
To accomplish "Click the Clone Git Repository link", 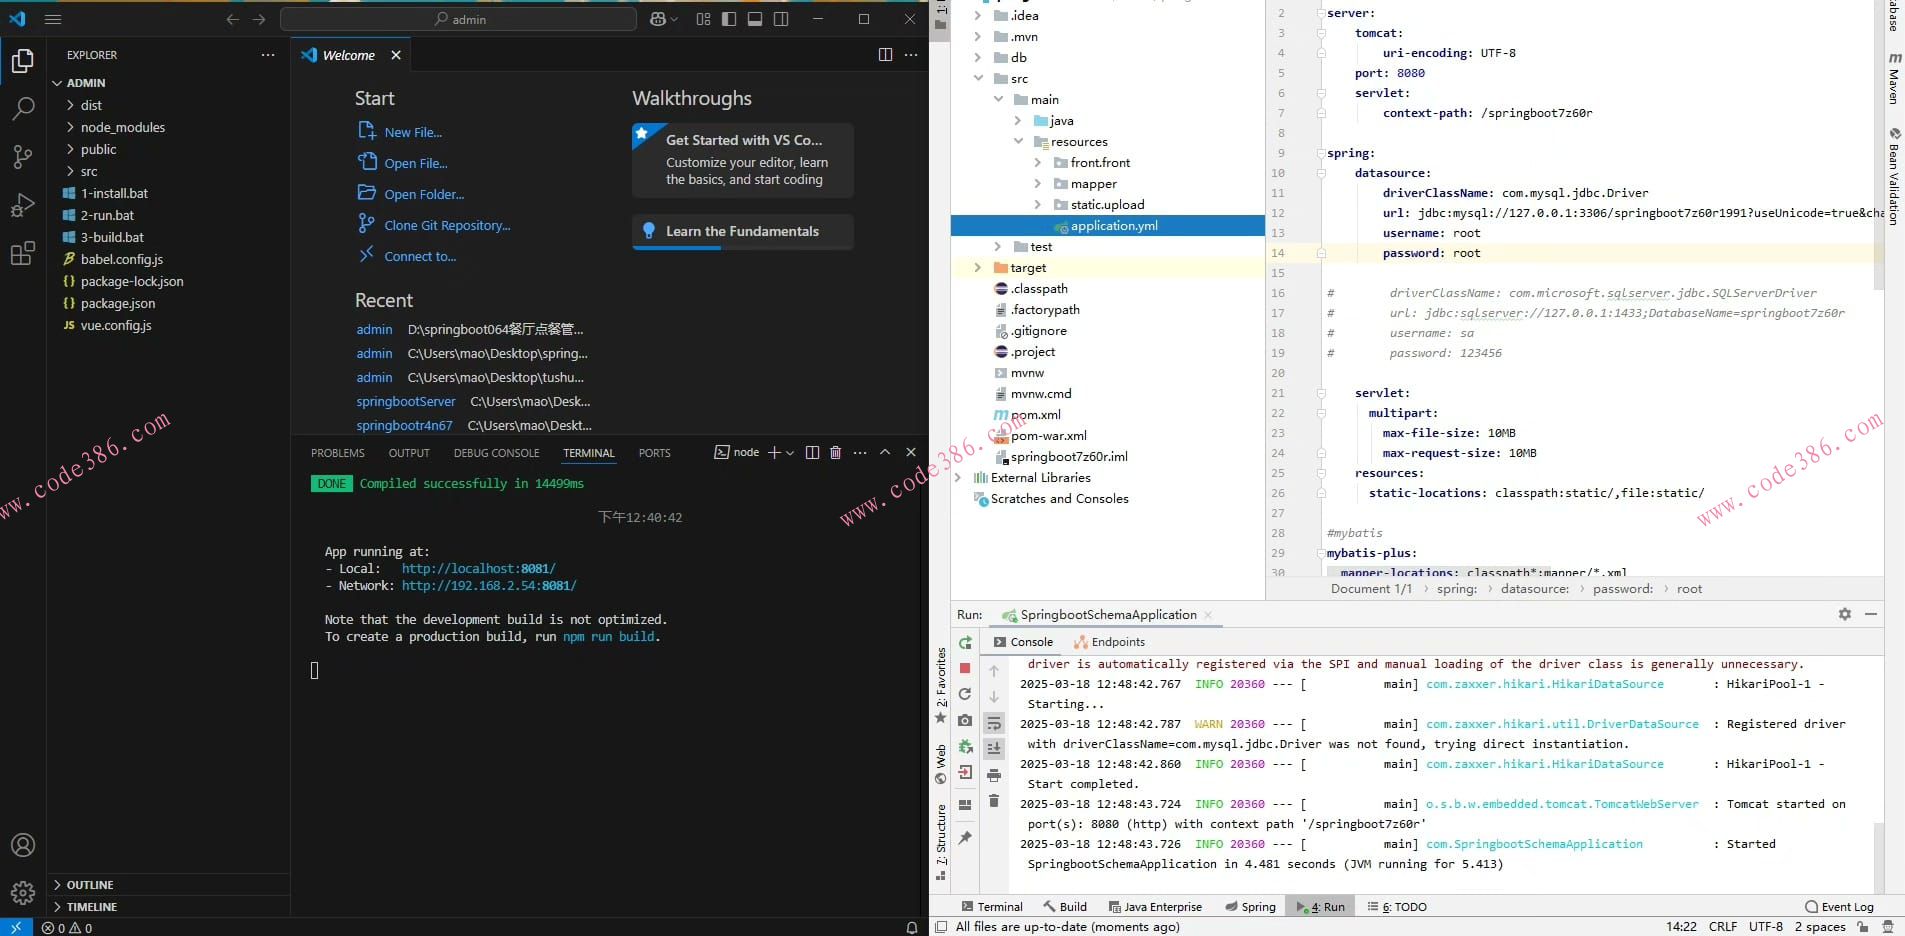I will [x=447, y=226].
